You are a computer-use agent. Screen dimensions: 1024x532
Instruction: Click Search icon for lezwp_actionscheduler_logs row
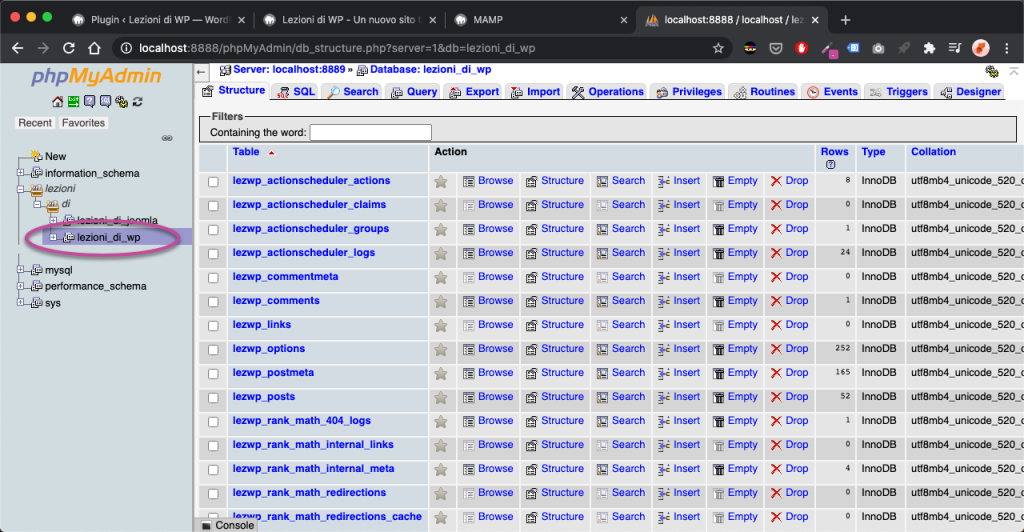point(602,253)
